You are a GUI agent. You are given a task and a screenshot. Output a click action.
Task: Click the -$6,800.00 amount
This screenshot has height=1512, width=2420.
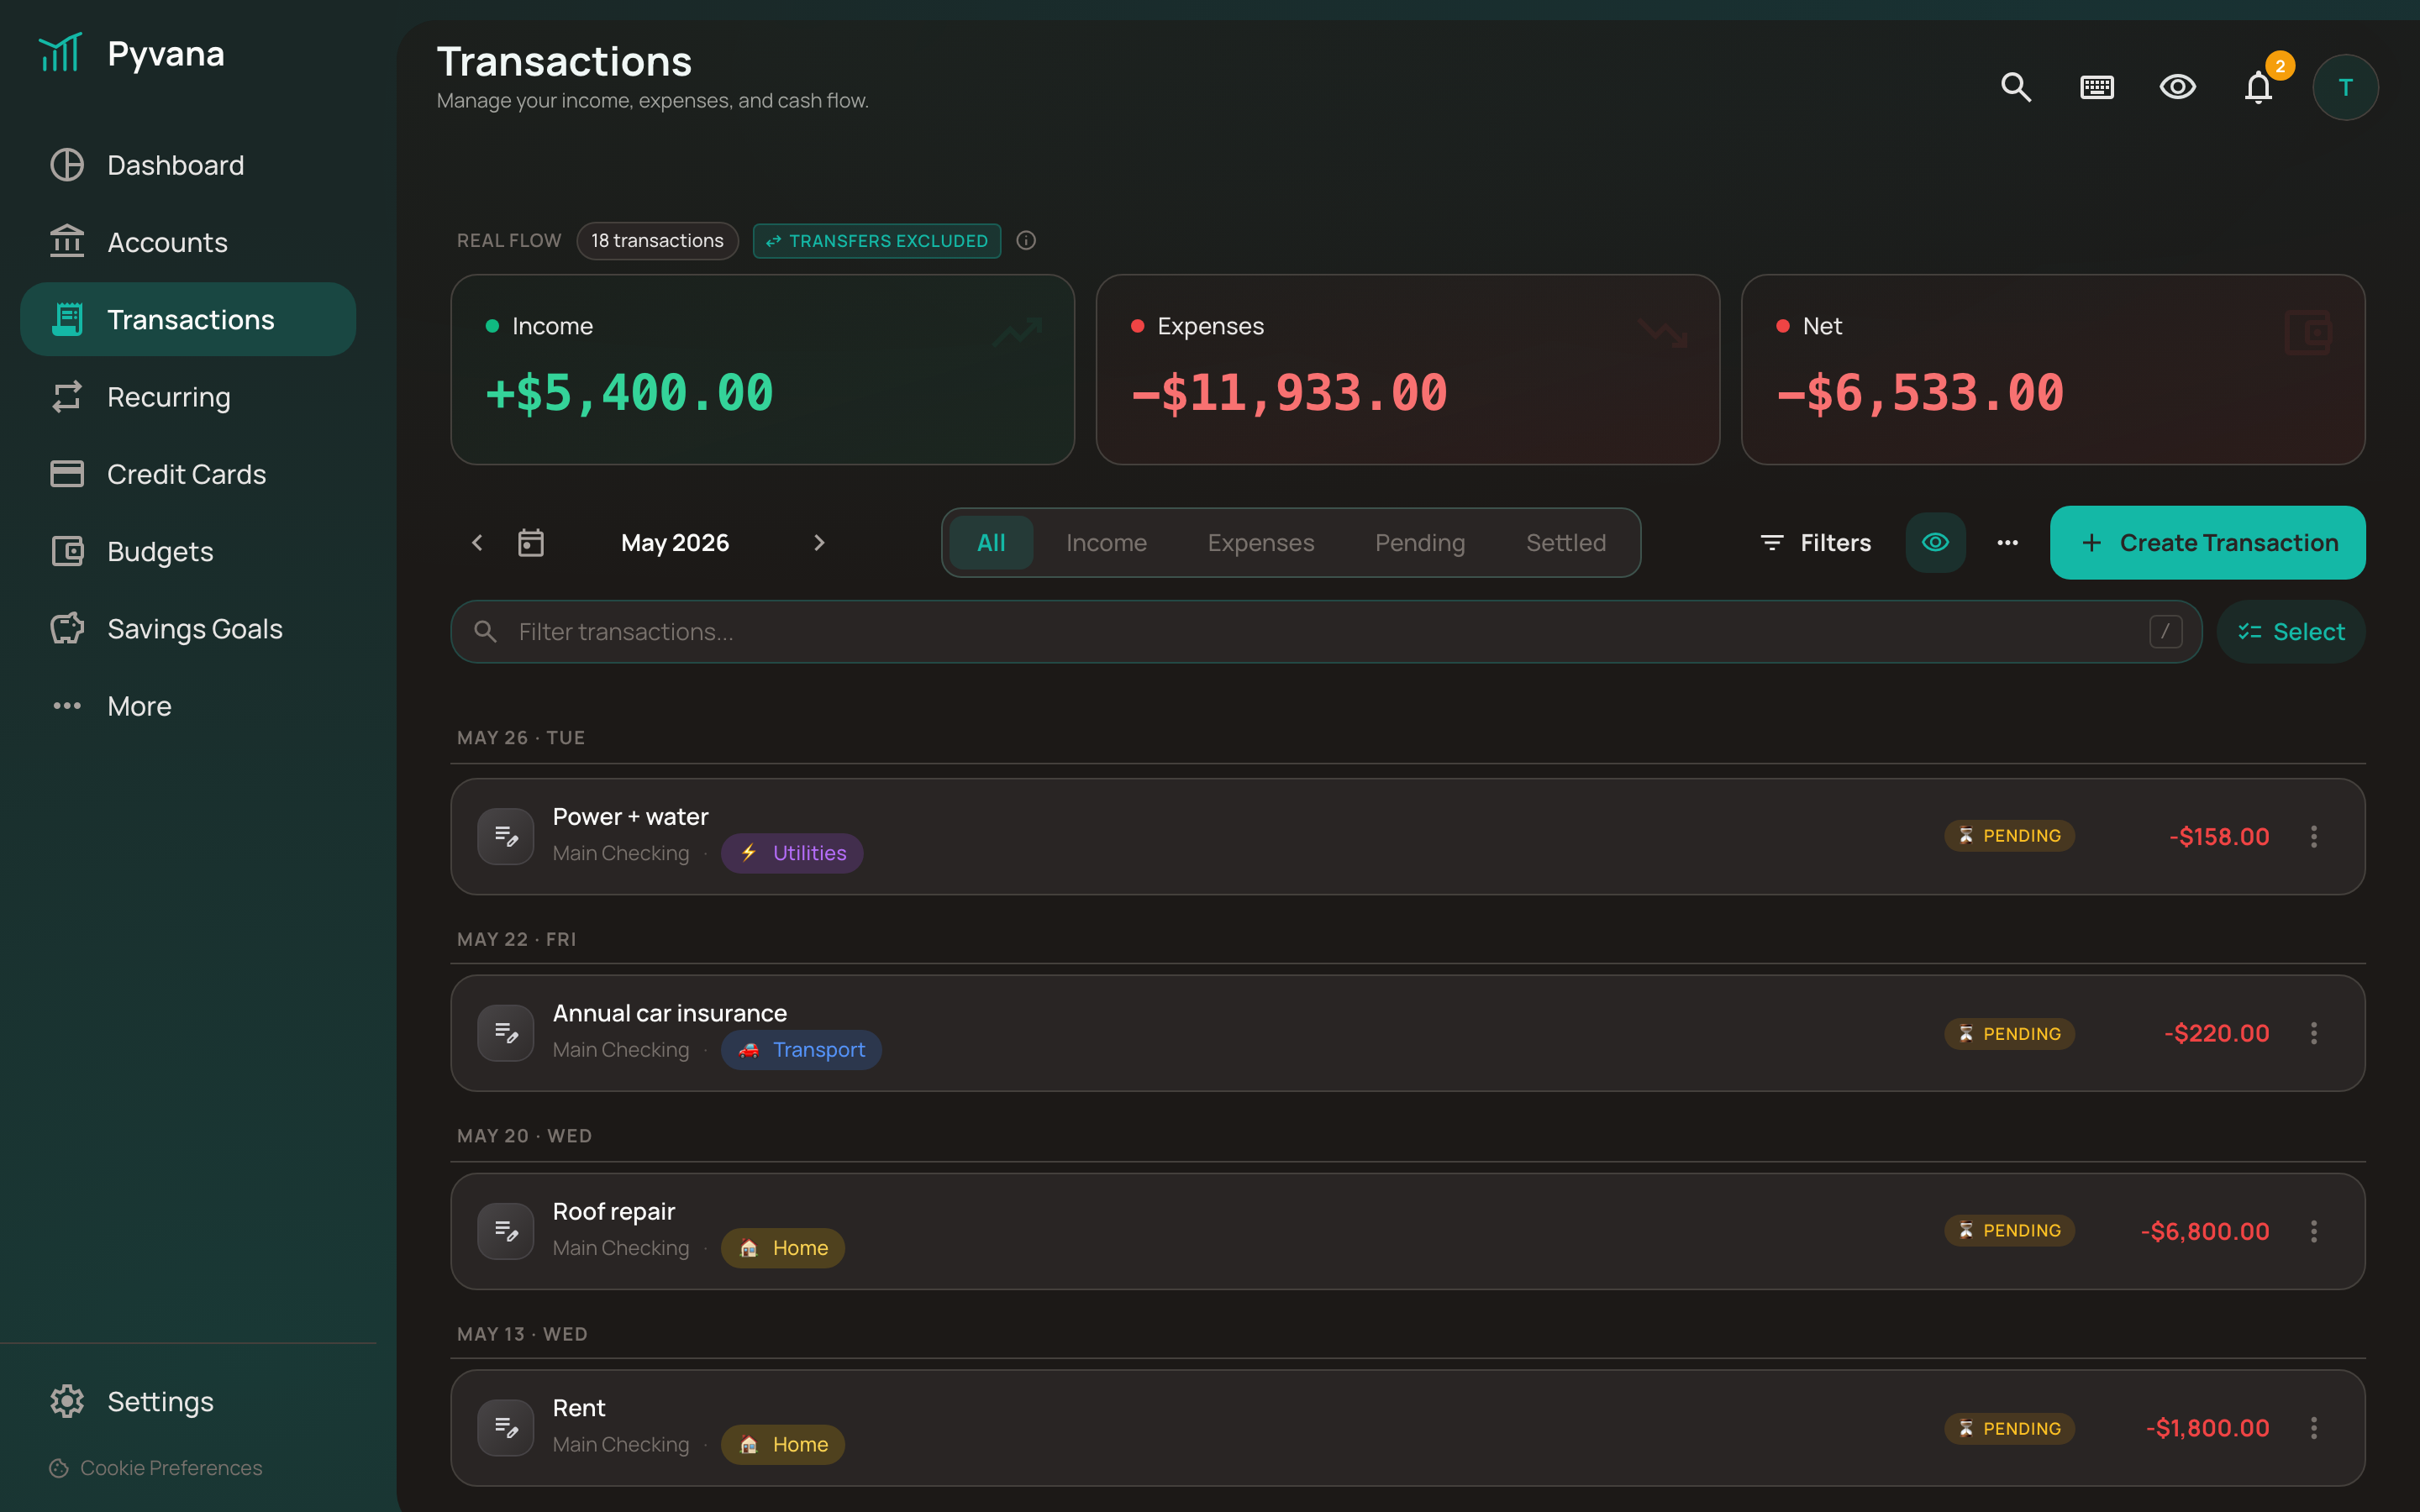coord(2205,1232)
